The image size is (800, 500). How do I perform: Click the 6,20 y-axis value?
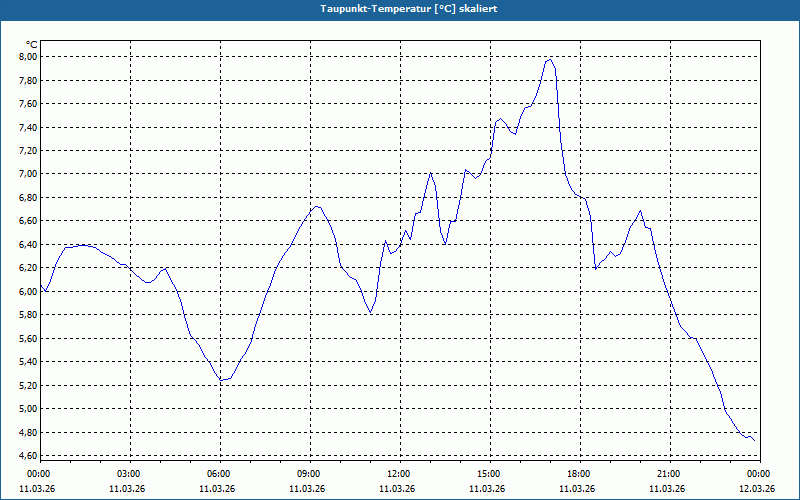coord(29,268)
